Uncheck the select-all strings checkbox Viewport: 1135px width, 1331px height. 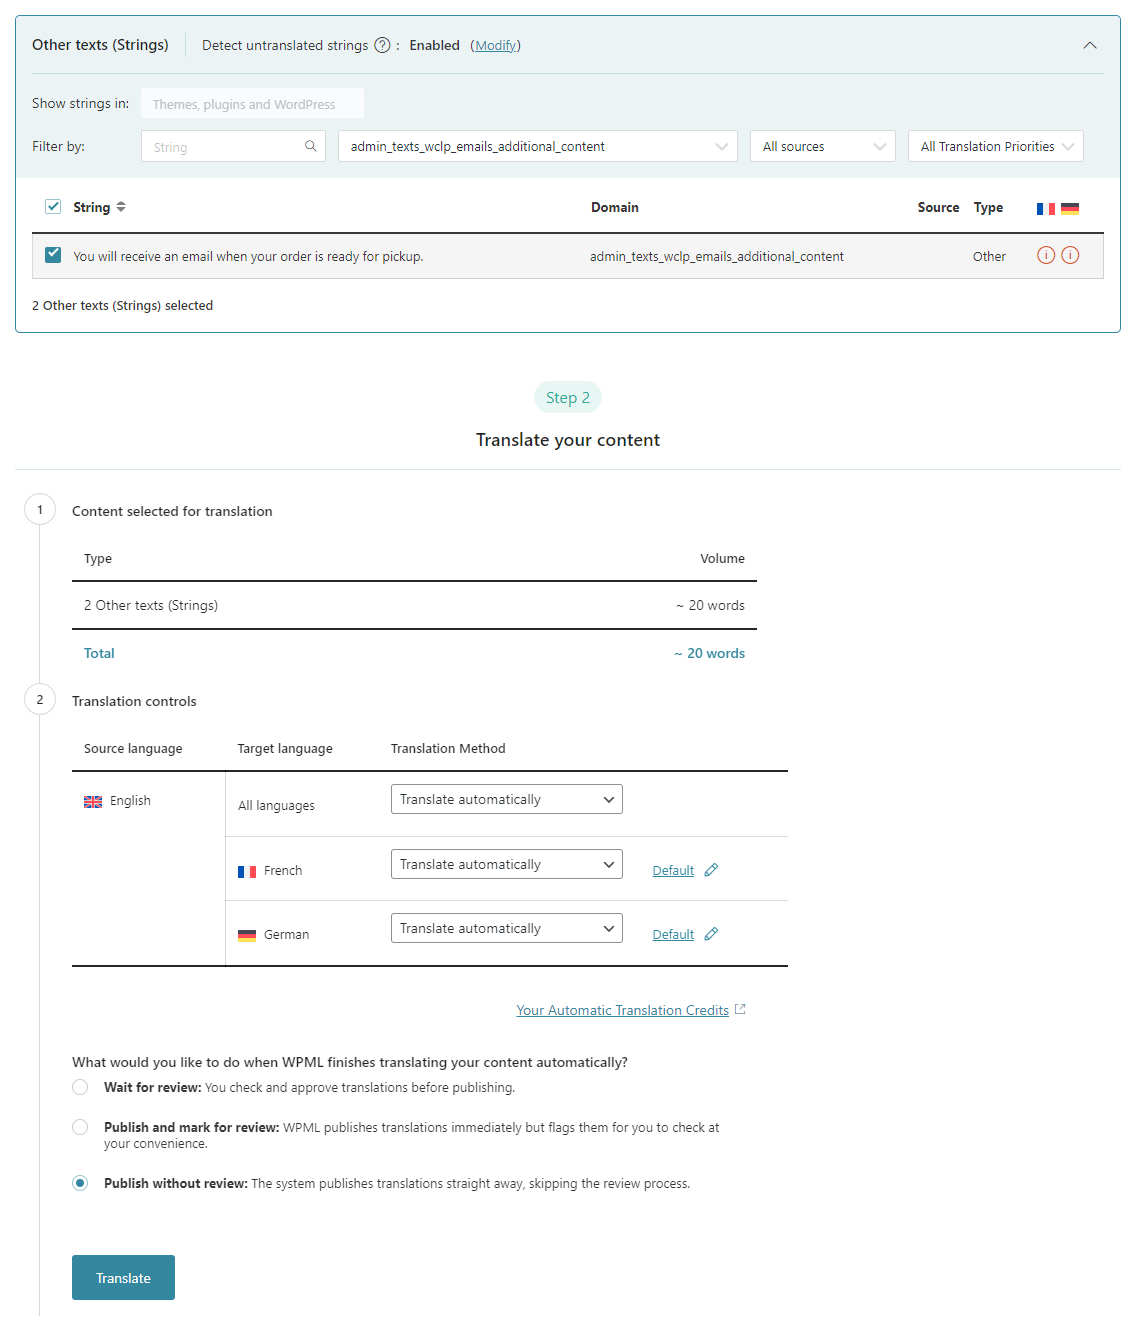click(x=52, y=206)
